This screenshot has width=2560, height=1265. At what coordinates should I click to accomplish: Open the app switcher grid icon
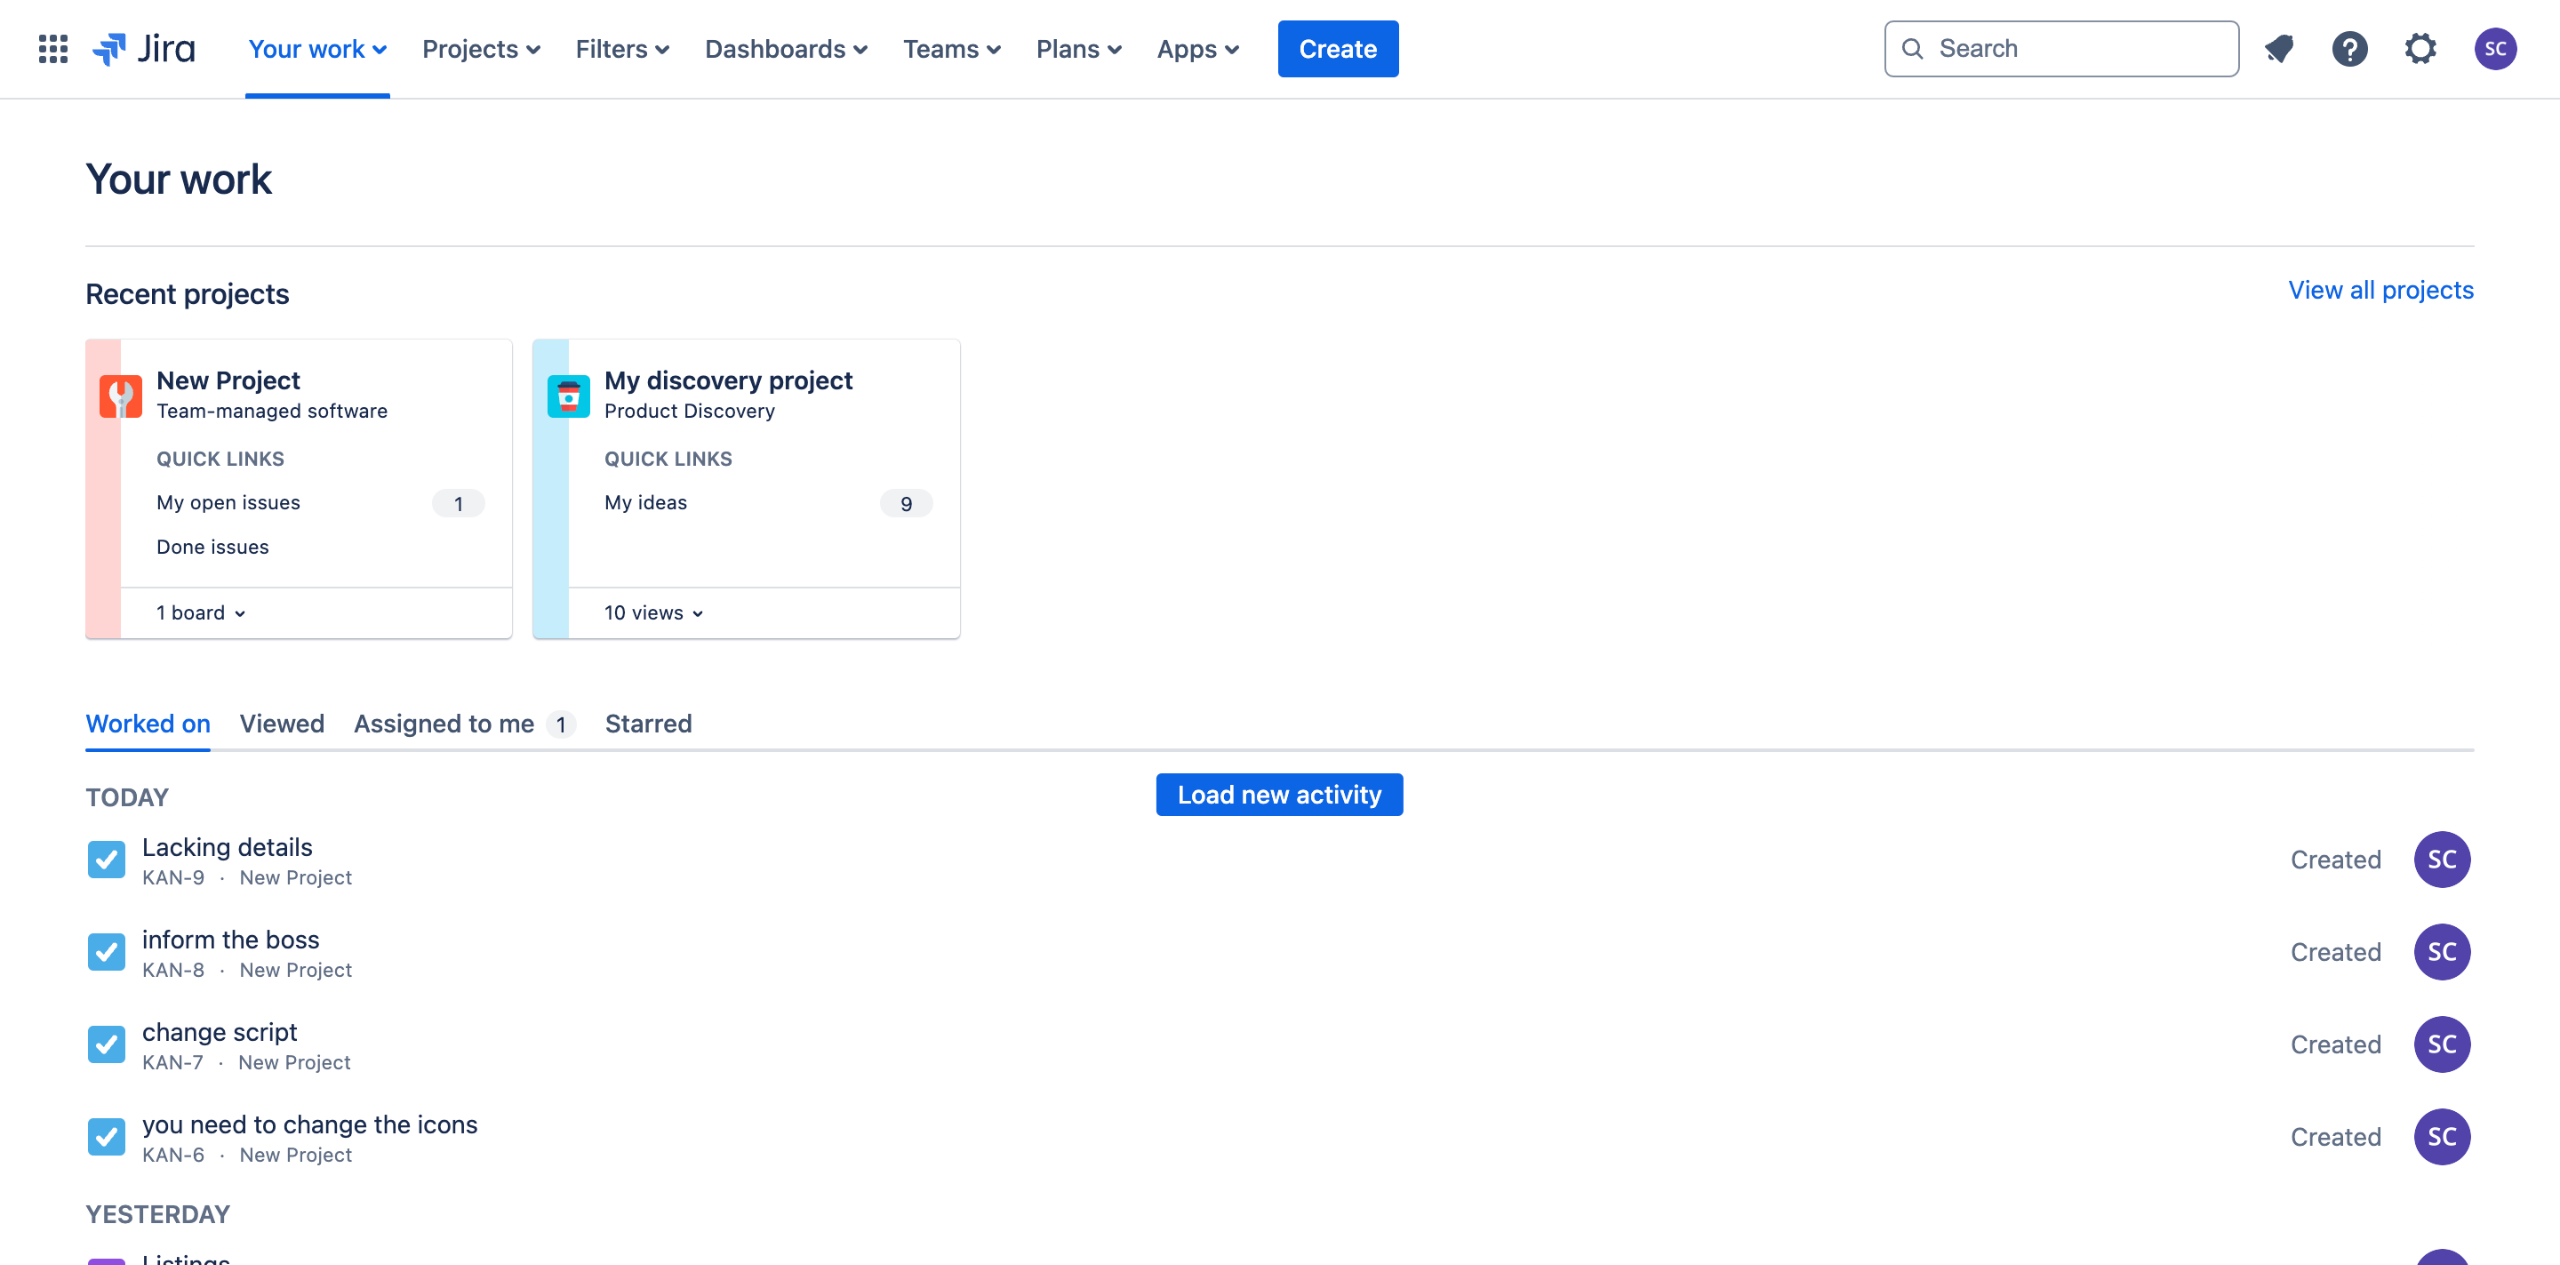tap(53, 48)
